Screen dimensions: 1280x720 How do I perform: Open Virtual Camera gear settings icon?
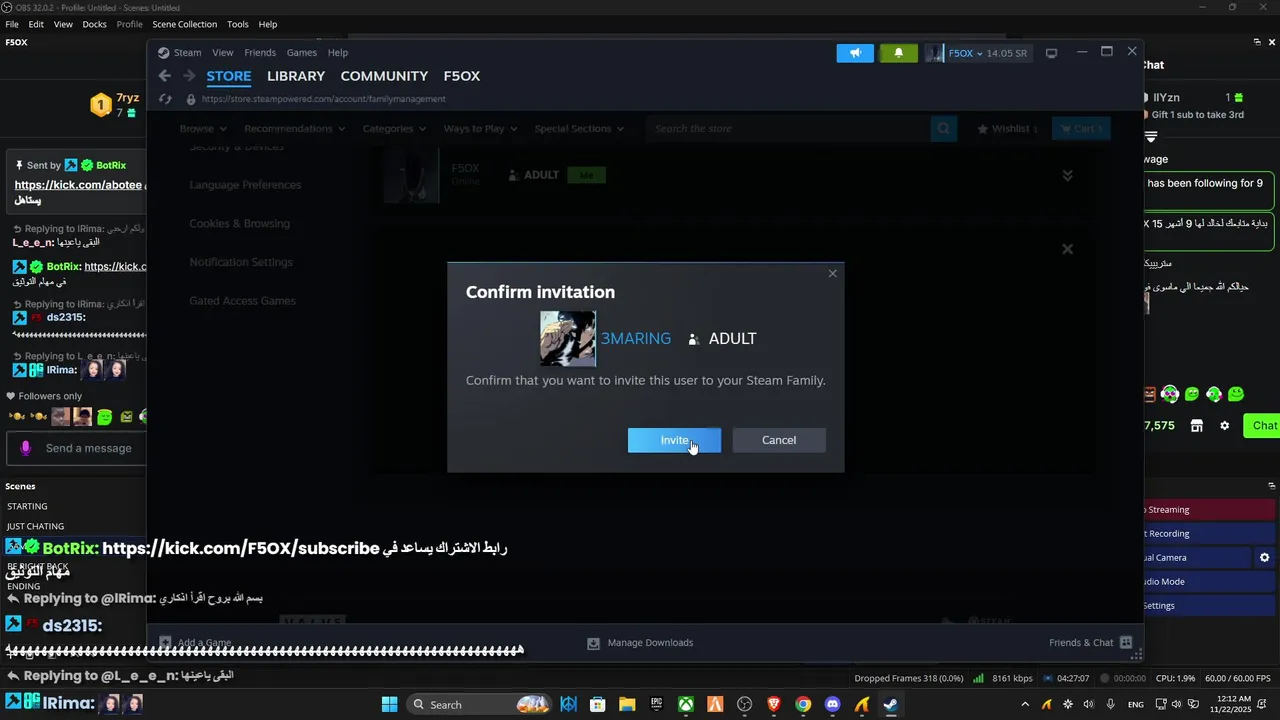click(1264, 558)
